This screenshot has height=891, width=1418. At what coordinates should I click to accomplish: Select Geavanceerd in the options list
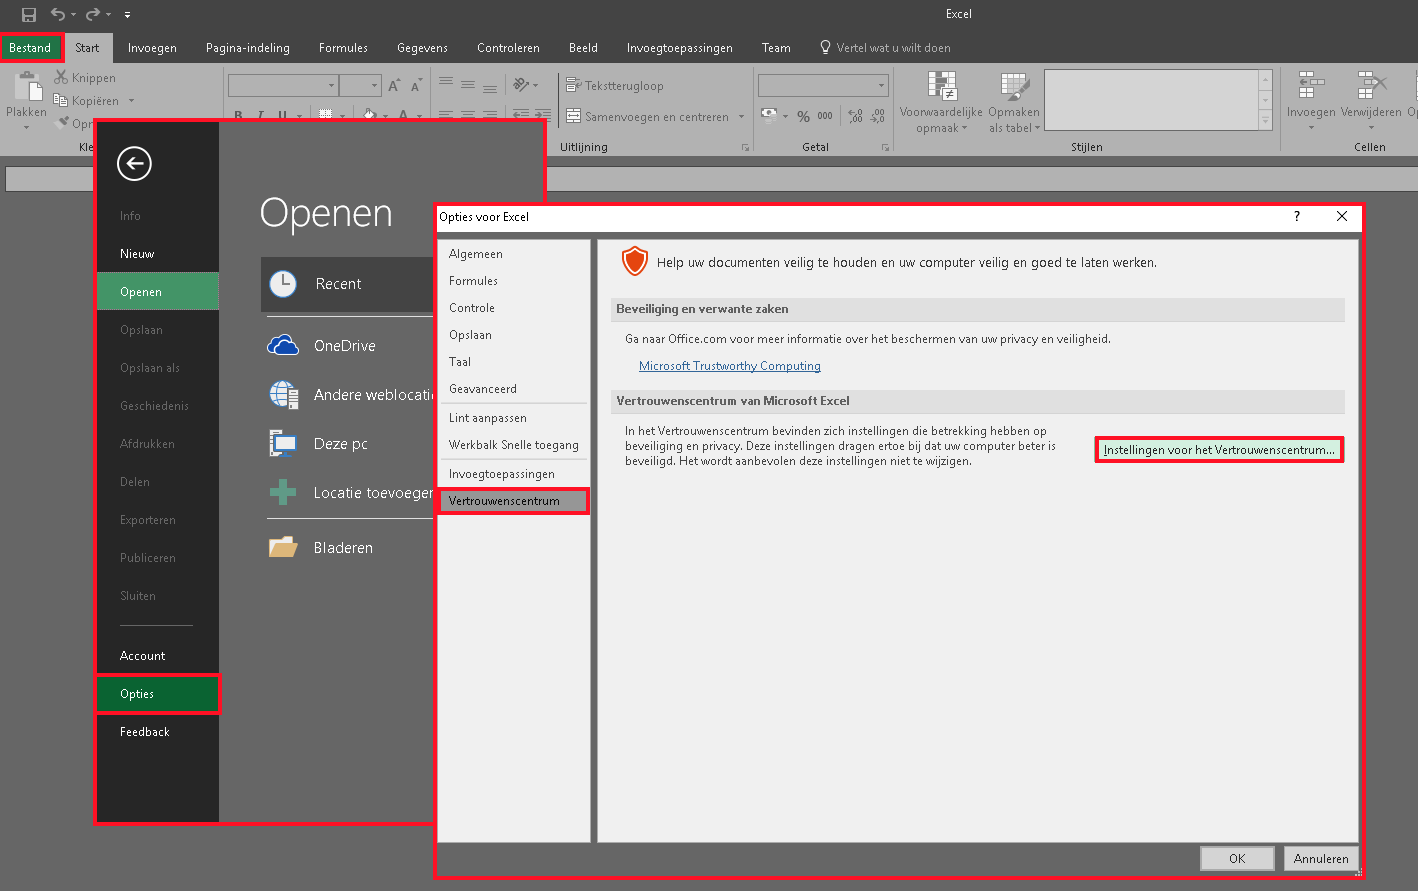[x=483, y=389]
